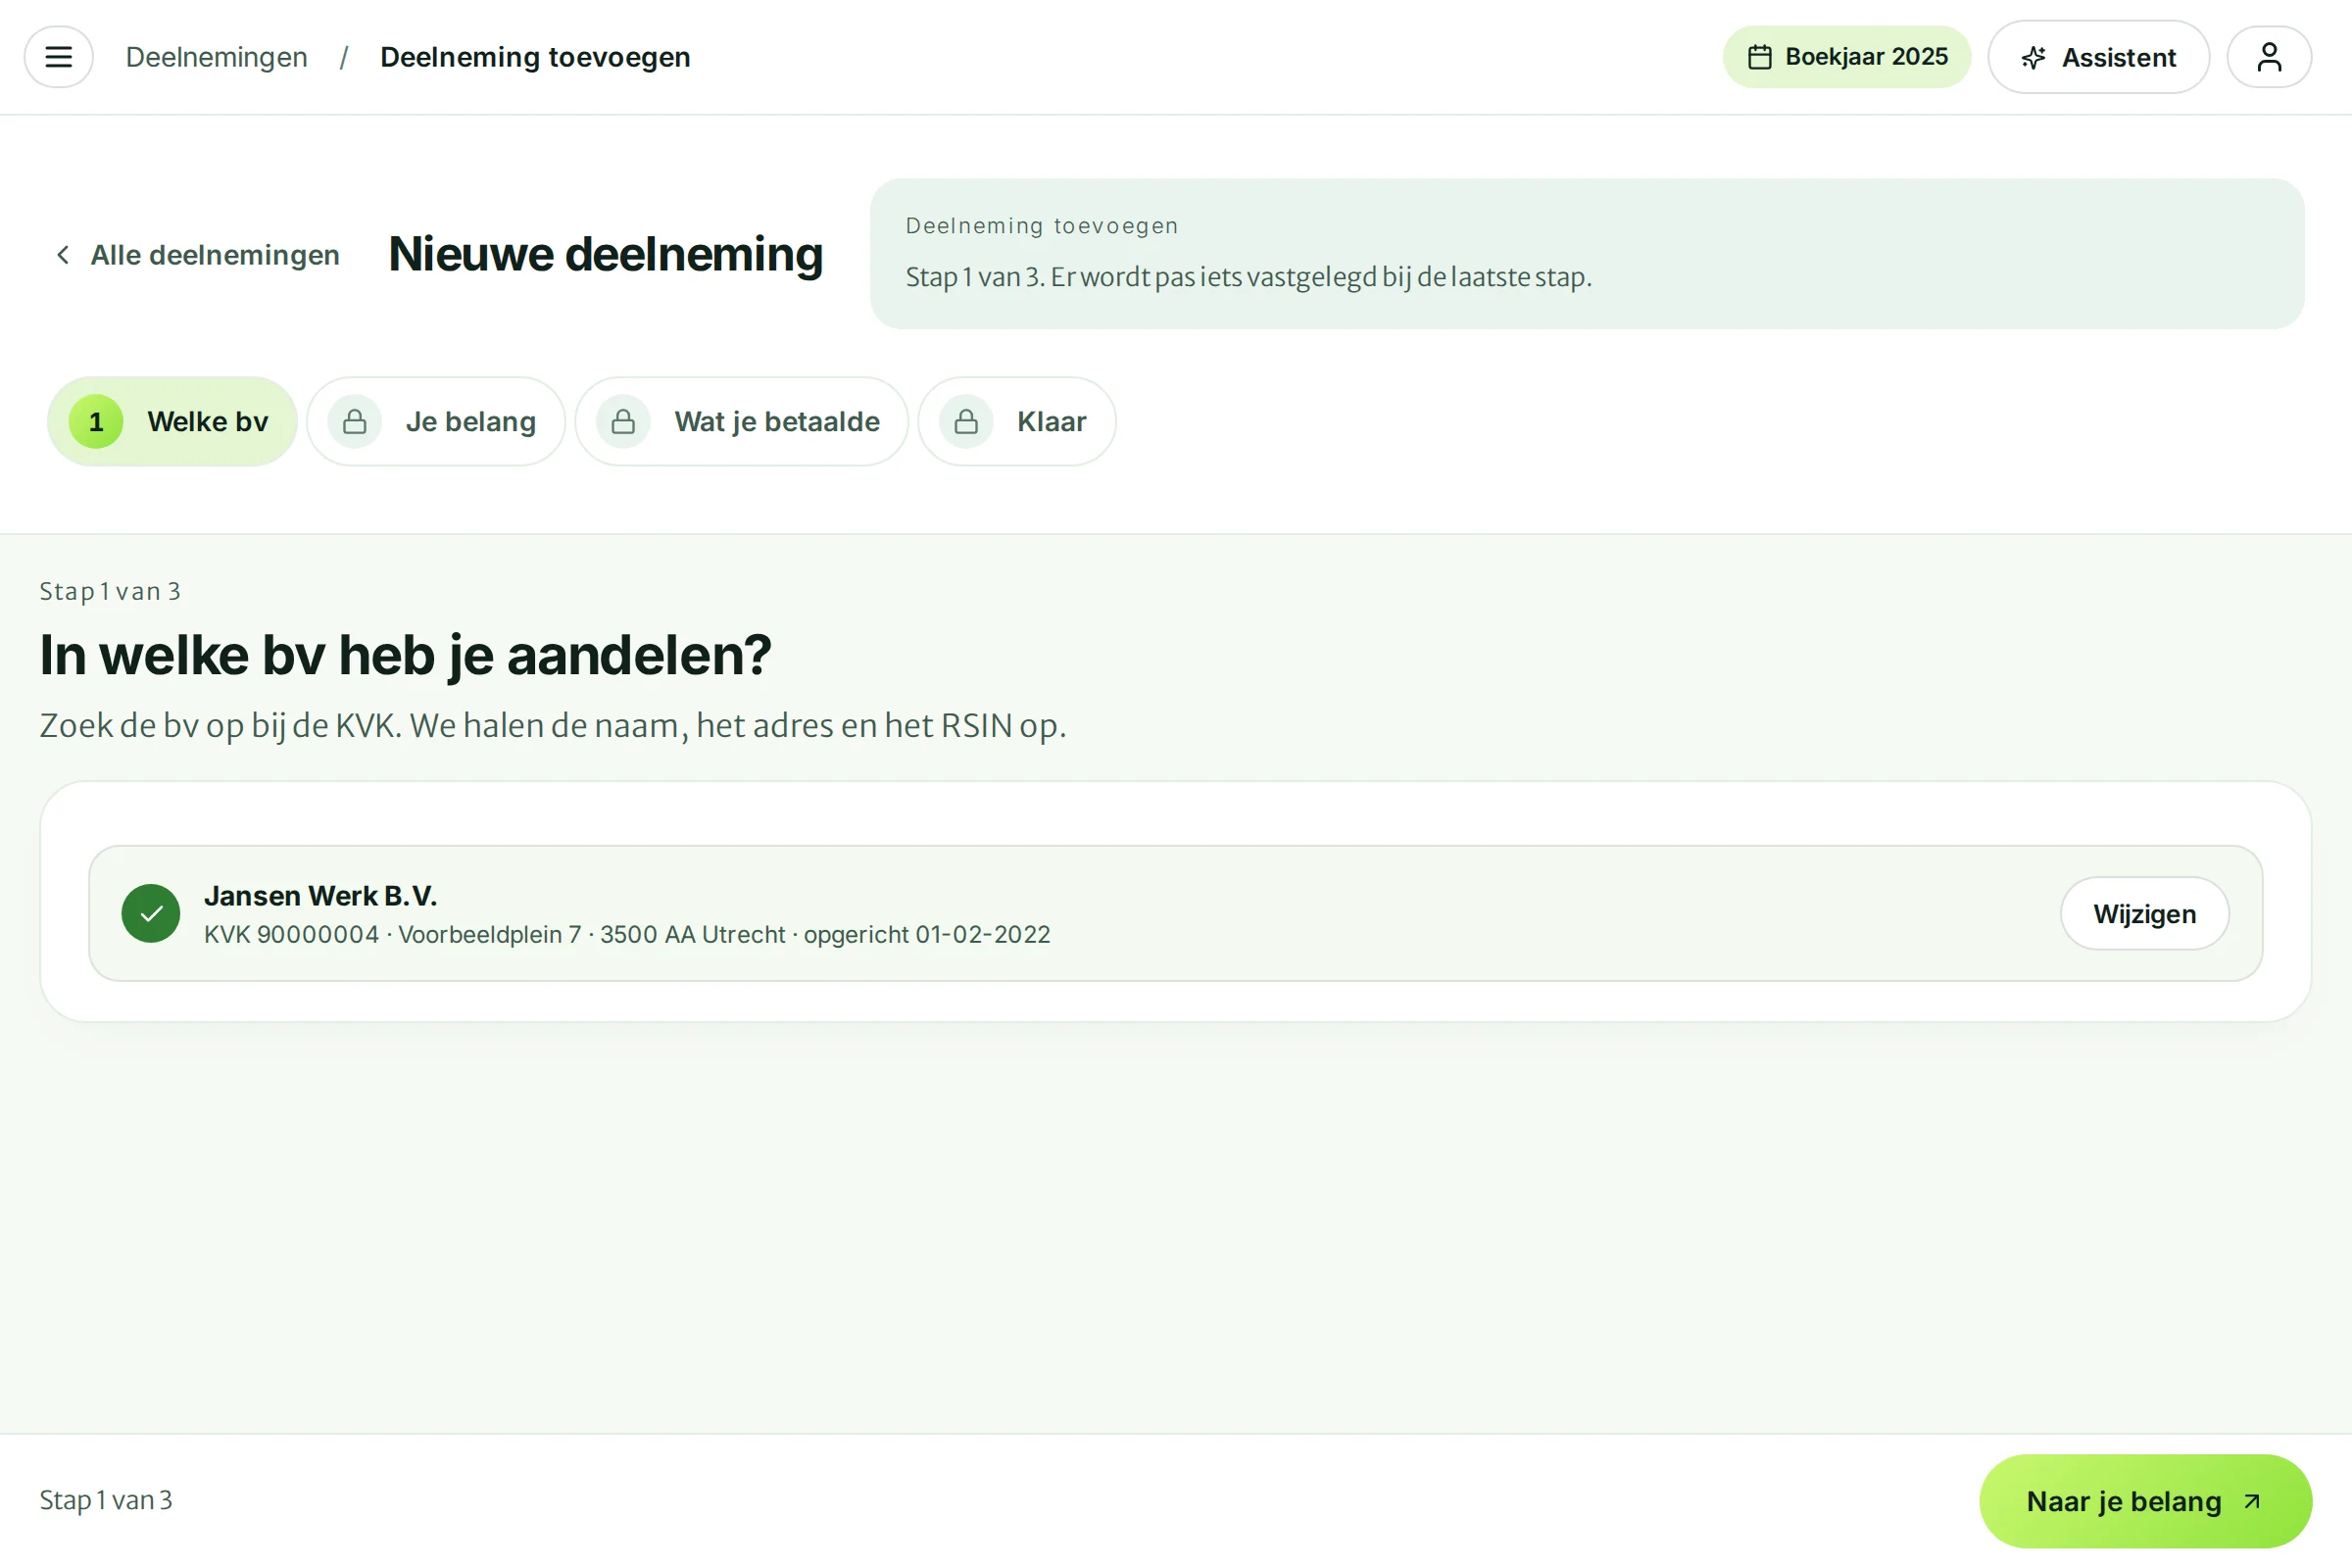Open the hamburger navigation menu
Image resolution: width=2352 pixels, height=1568 pixels.
[58, 57]
